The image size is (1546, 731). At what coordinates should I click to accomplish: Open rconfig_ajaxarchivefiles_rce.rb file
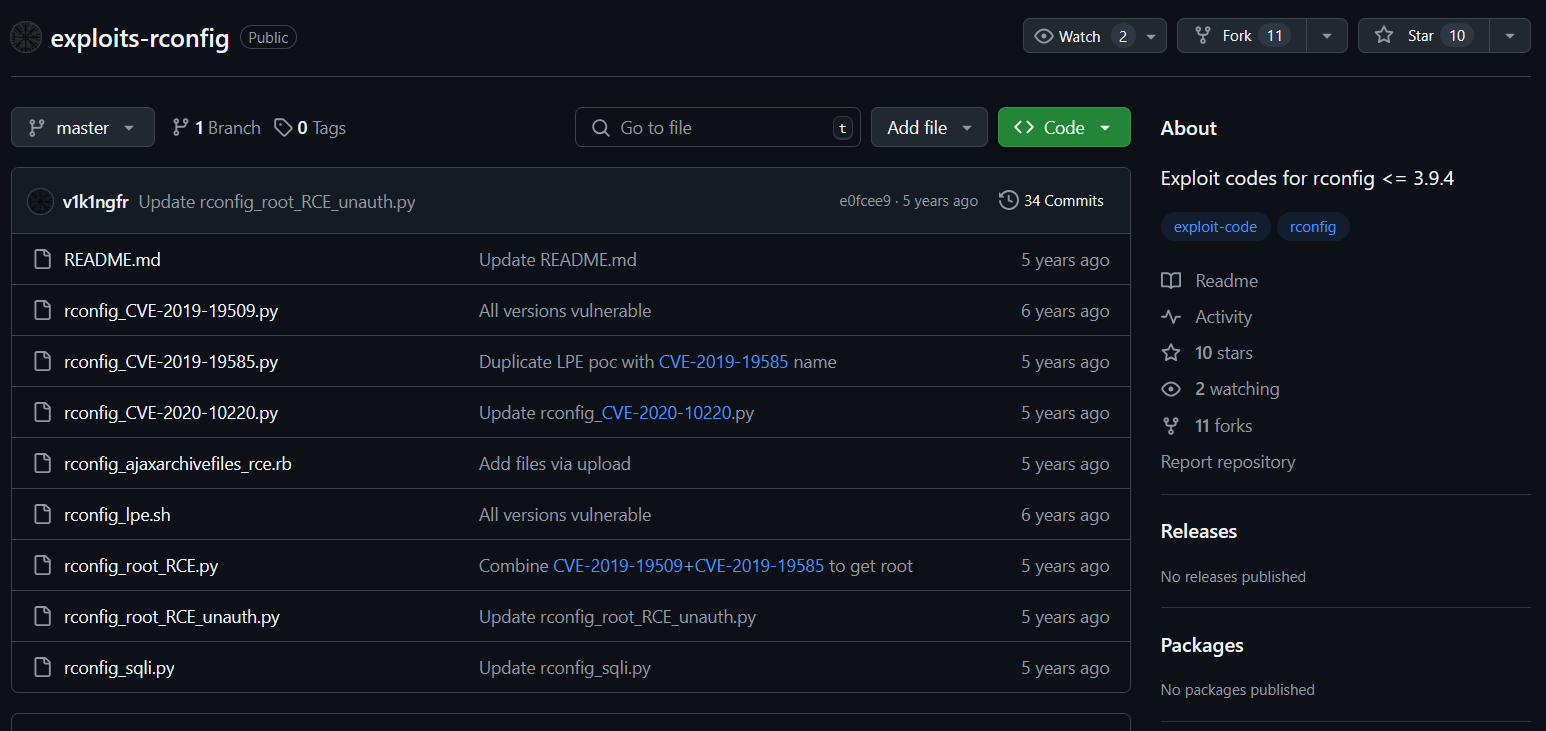pos(178,464)
